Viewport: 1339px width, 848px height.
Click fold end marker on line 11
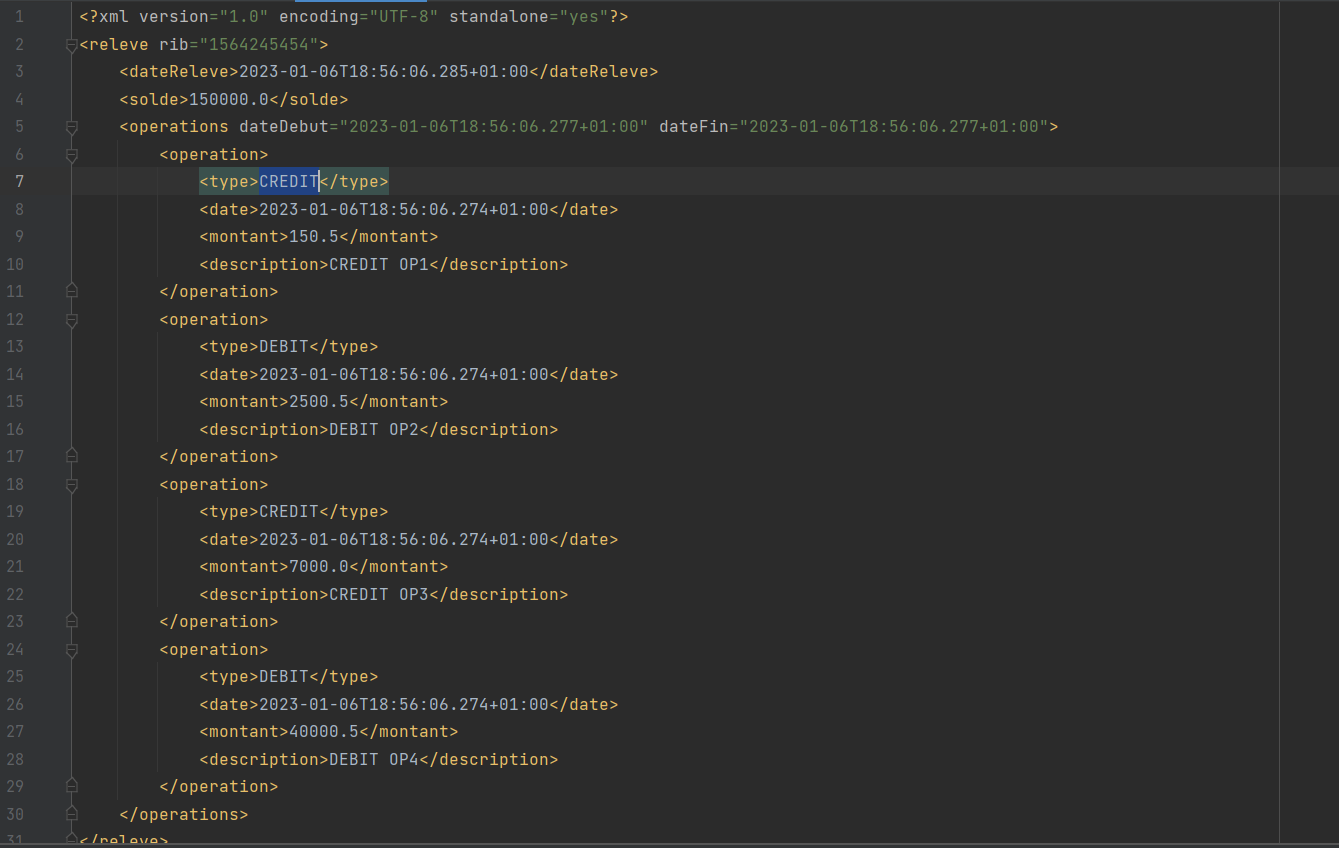point(71,291)
